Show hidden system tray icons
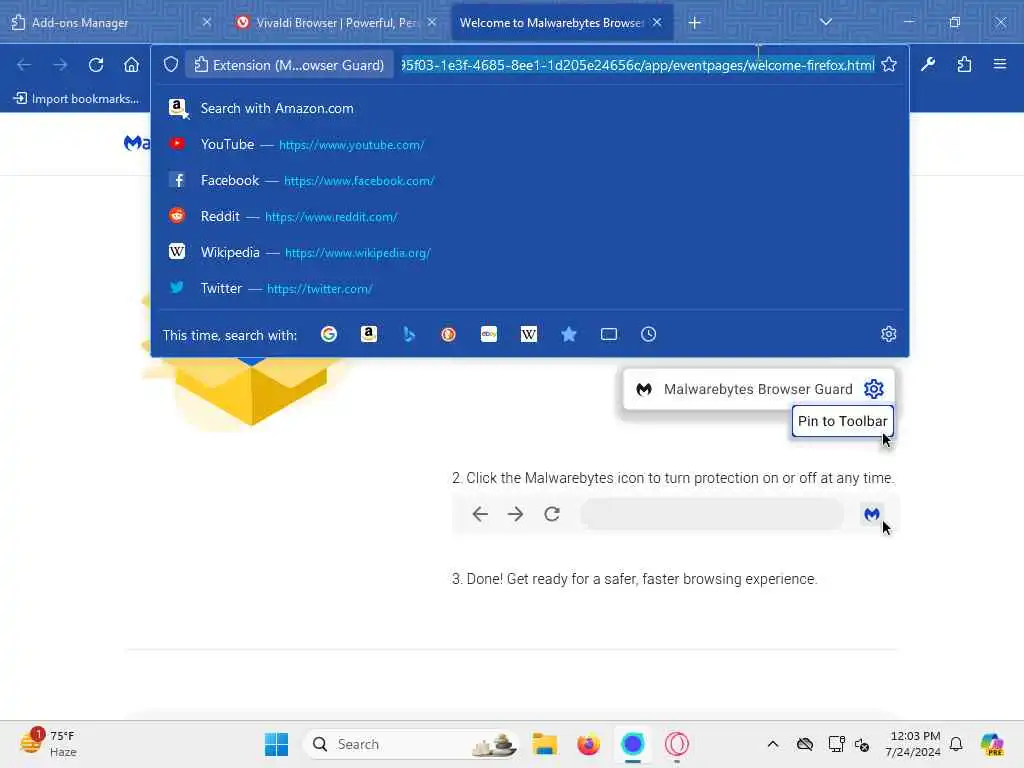The width and height of the screenshot is (1024, 768). pos(773,744)
